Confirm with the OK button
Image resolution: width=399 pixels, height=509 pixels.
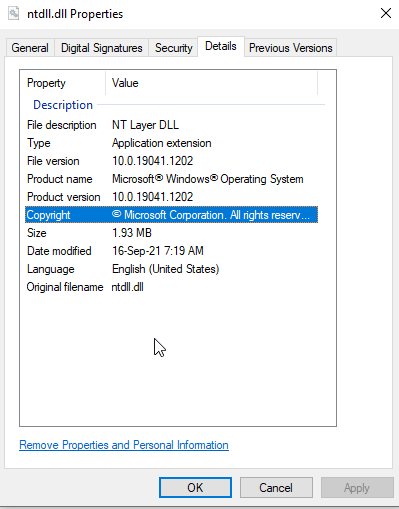click(195, 488)
